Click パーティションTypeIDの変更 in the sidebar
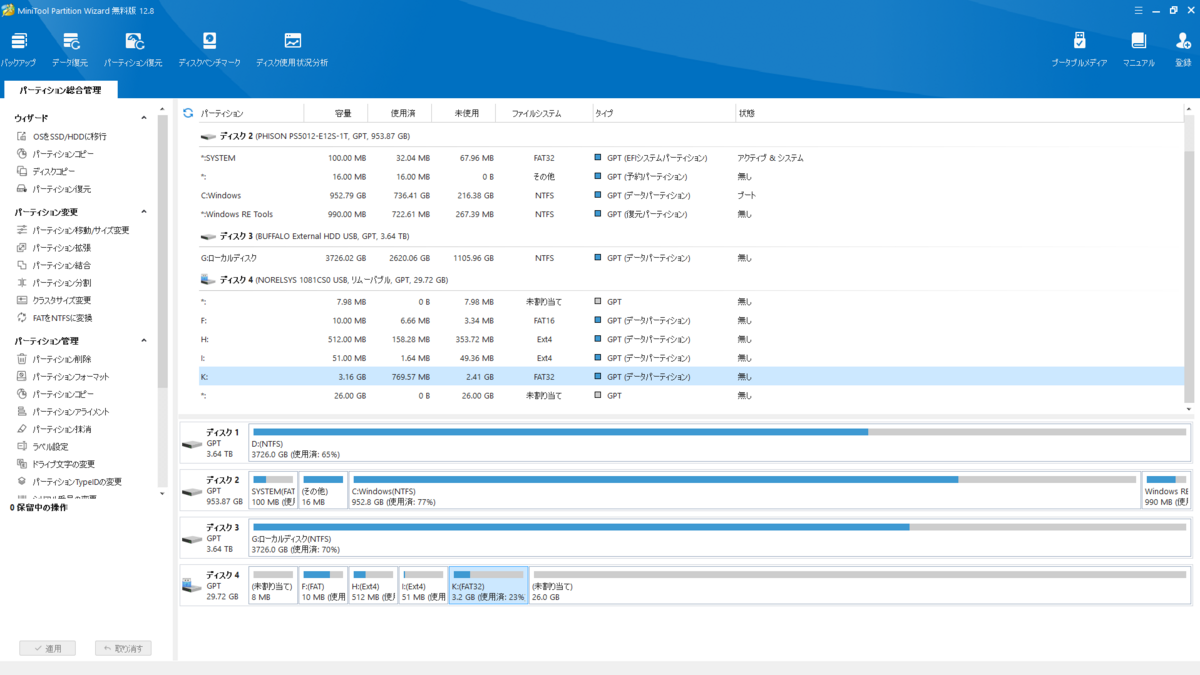This screenshot has height=675, width=1200. click(x=69, y=482)
